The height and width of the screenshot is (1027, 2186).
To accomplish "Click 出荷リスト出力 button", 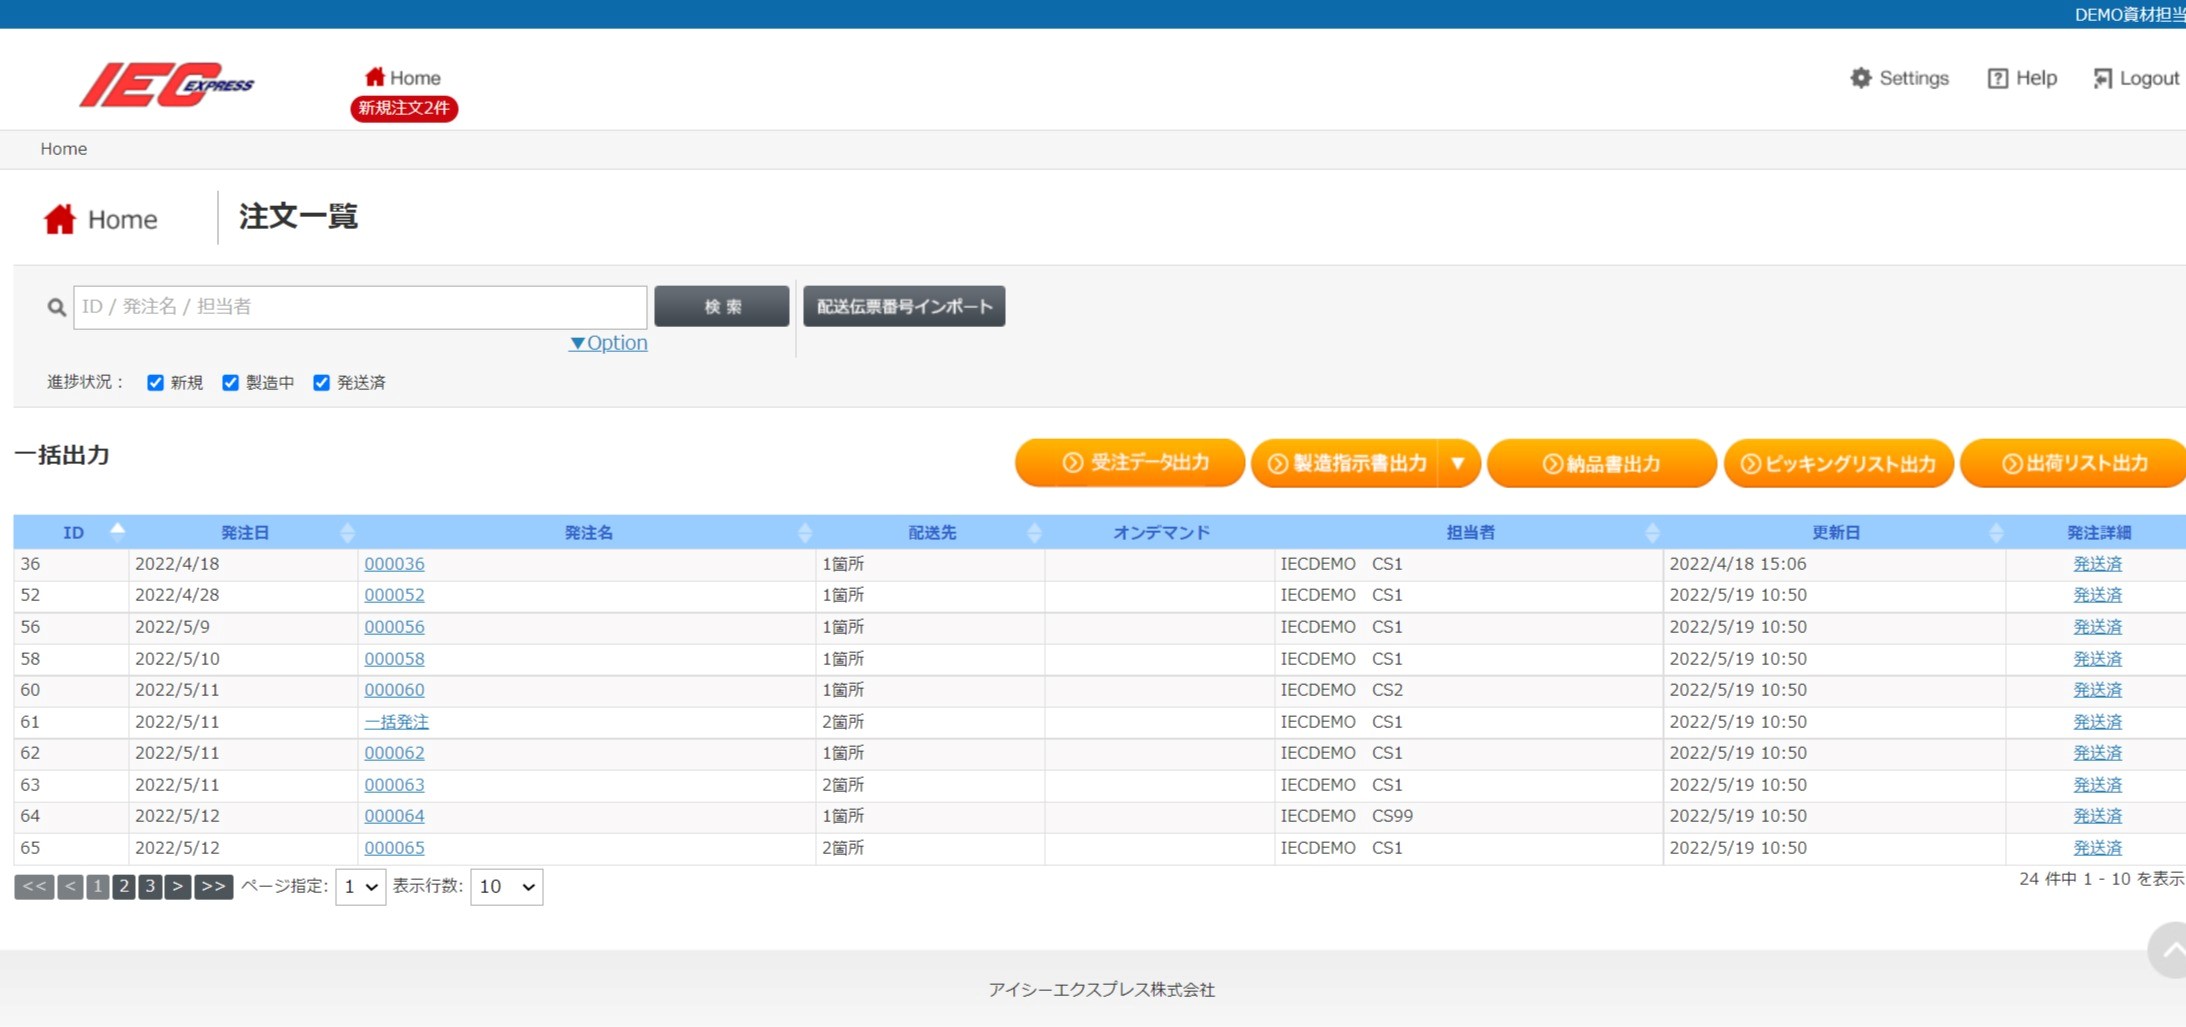I will click(x=2073, y=463).
